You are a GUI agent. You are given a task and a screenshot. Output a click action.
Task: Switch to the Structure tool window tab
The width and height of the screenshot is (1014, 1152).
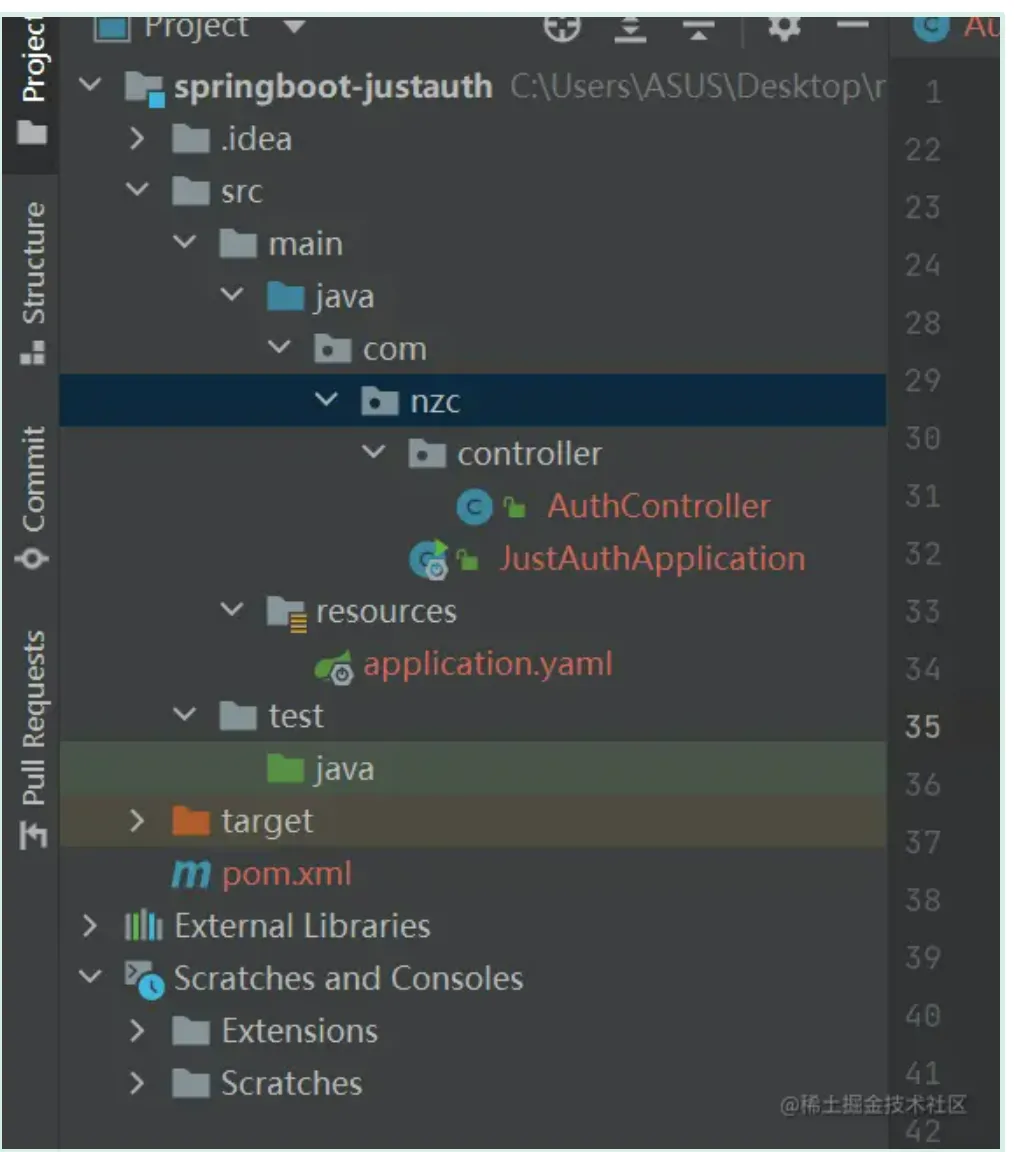click(33, 280)
